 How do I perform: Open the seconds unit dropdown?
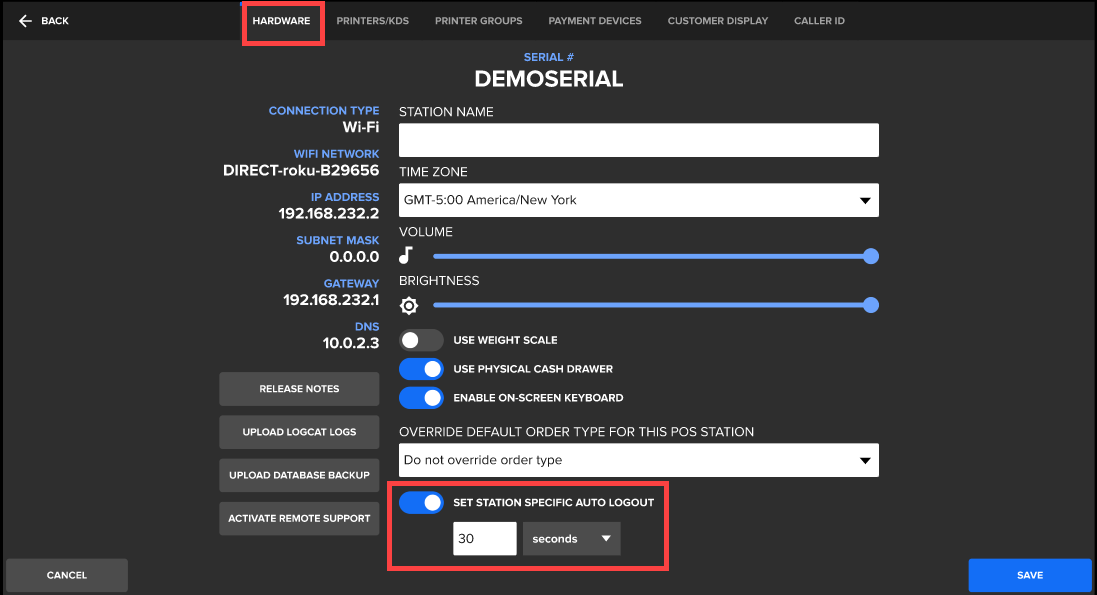pyautogui.click(x=571, y=539)
